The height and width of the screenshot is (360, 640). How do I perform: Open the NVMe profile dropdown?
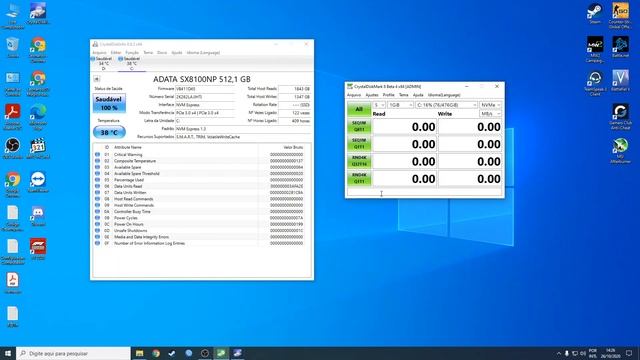coord(490,105)
